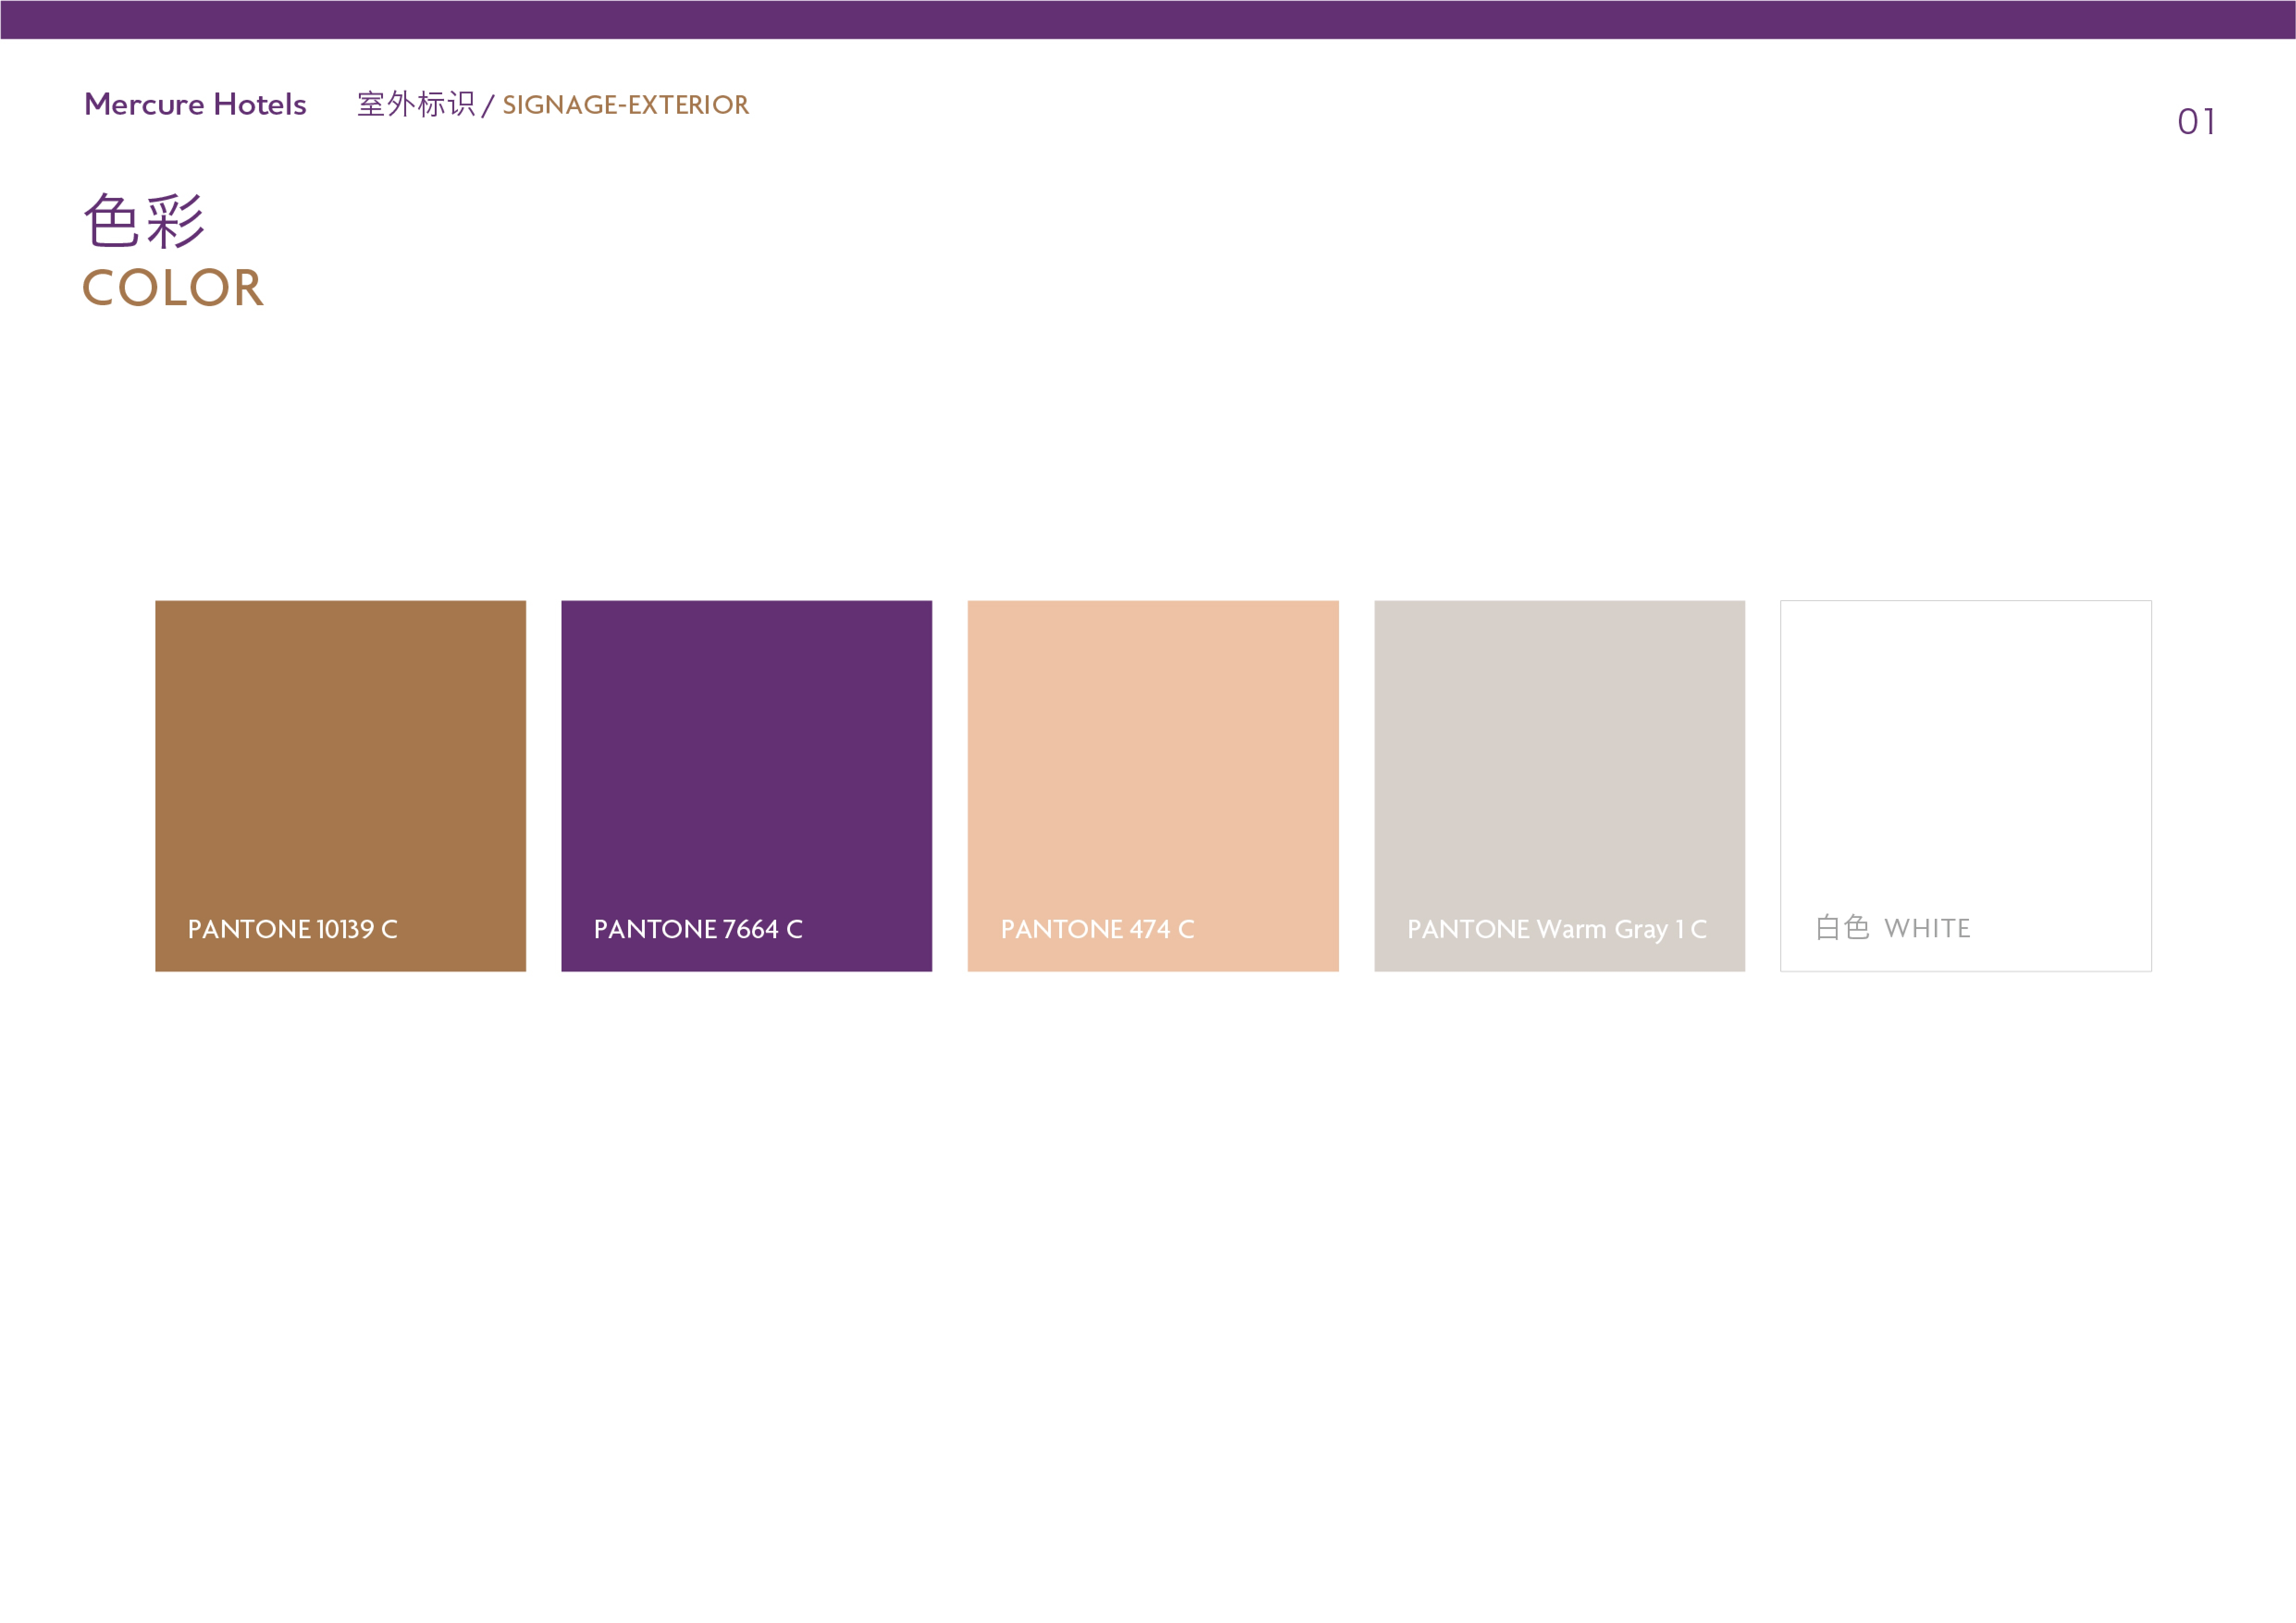Click the PANTONE 10139 C brown swatch
2296x1623 pixels.
coord(340,785)
